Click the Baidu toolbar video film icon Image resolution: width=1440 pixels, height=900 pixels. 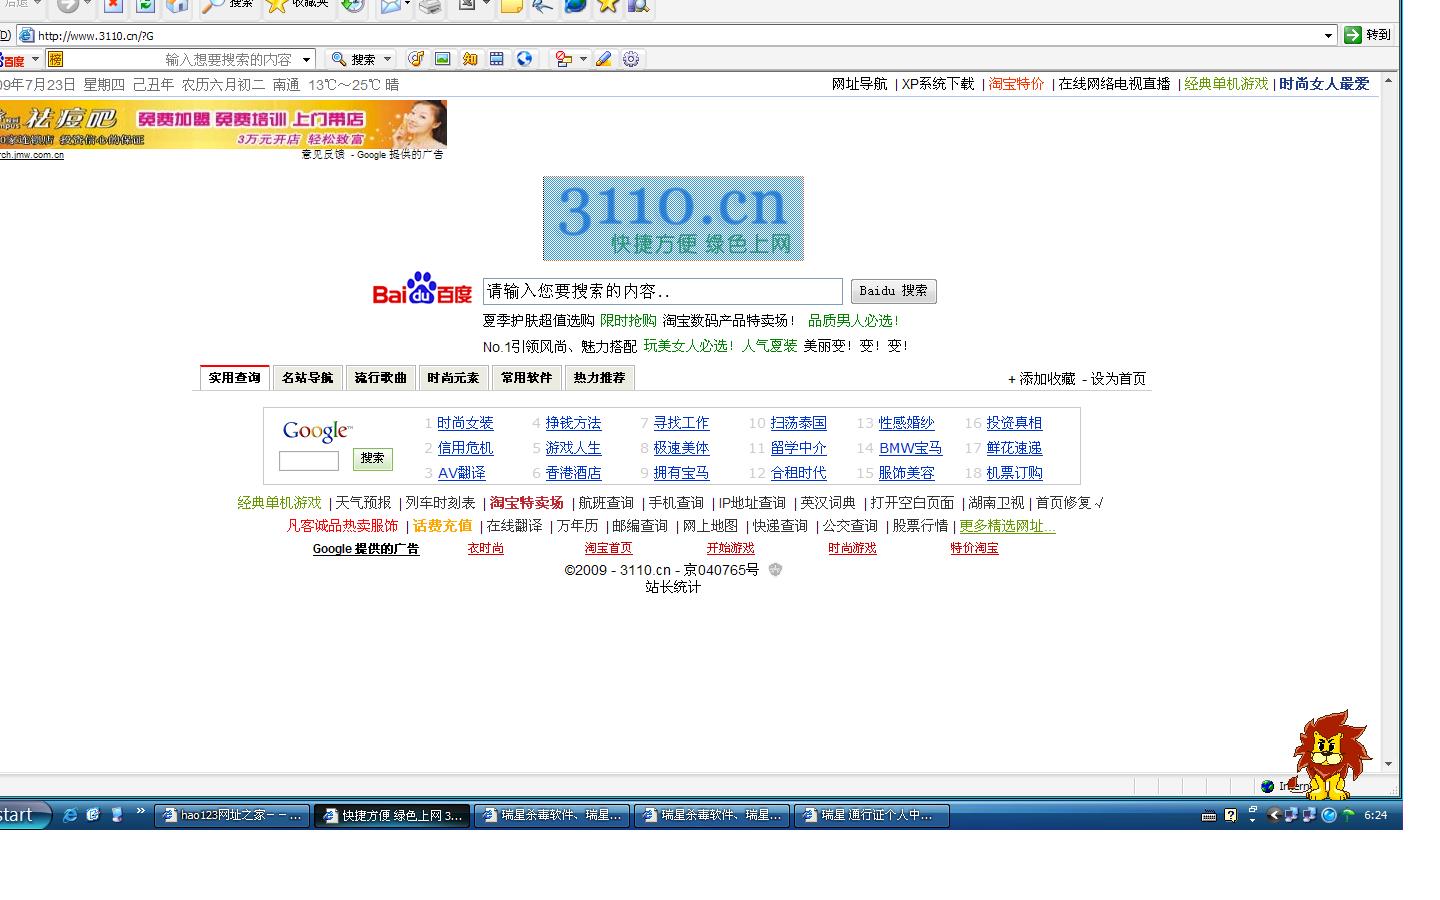(x=497, y=59)
